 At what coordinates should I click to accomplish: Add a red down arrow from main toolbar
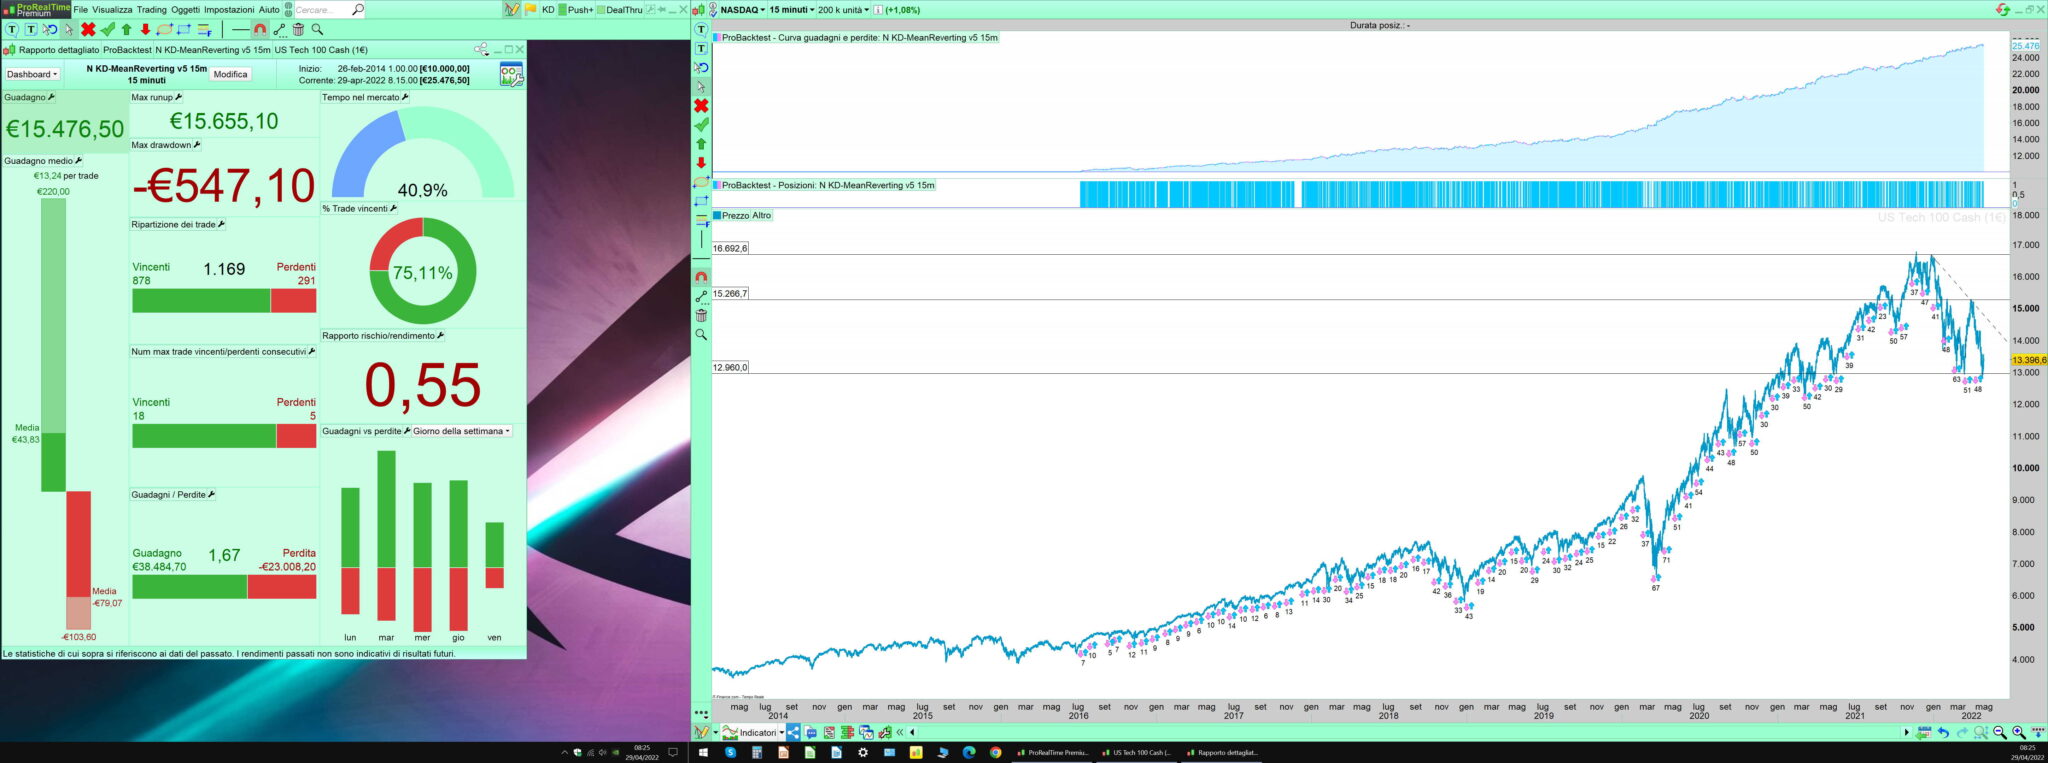click(x=146, y=30)
